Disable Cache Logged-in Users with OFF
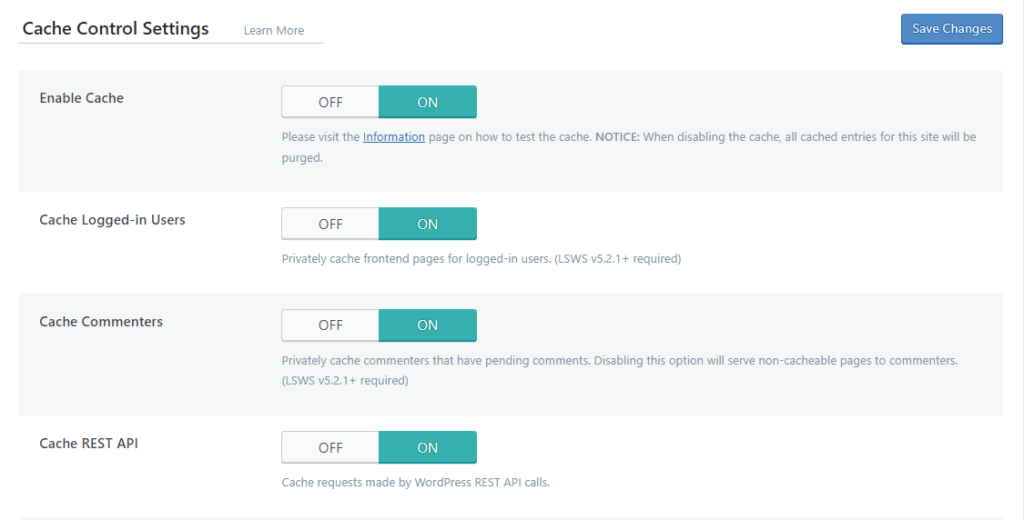This screenshot has width=1024, height=520. (x=330, y=224)
